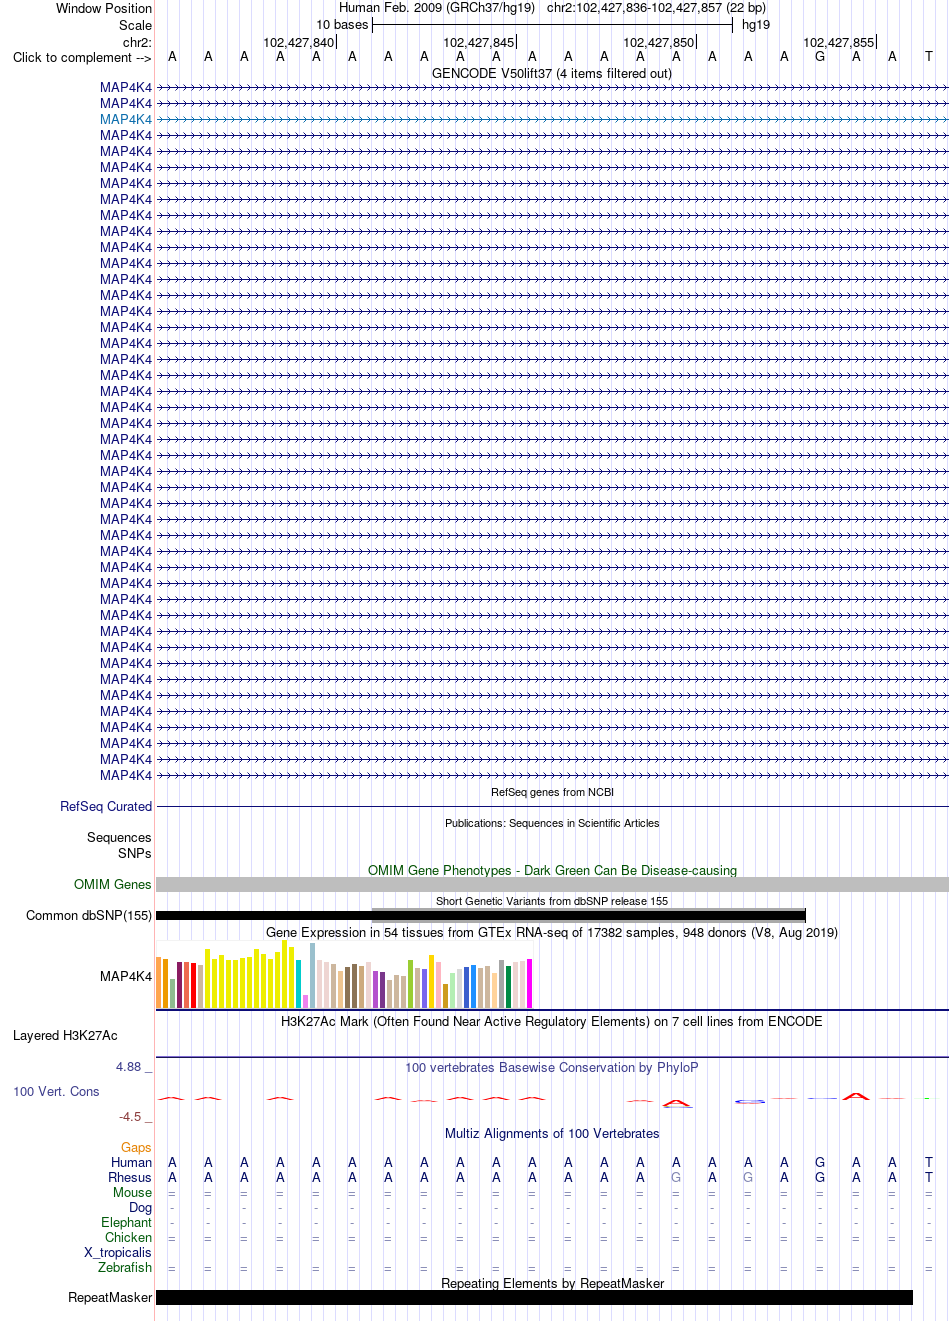Click the hg19 label next to scale bar
This screenshot has width=950, height=1321.
tap(756, 25)
